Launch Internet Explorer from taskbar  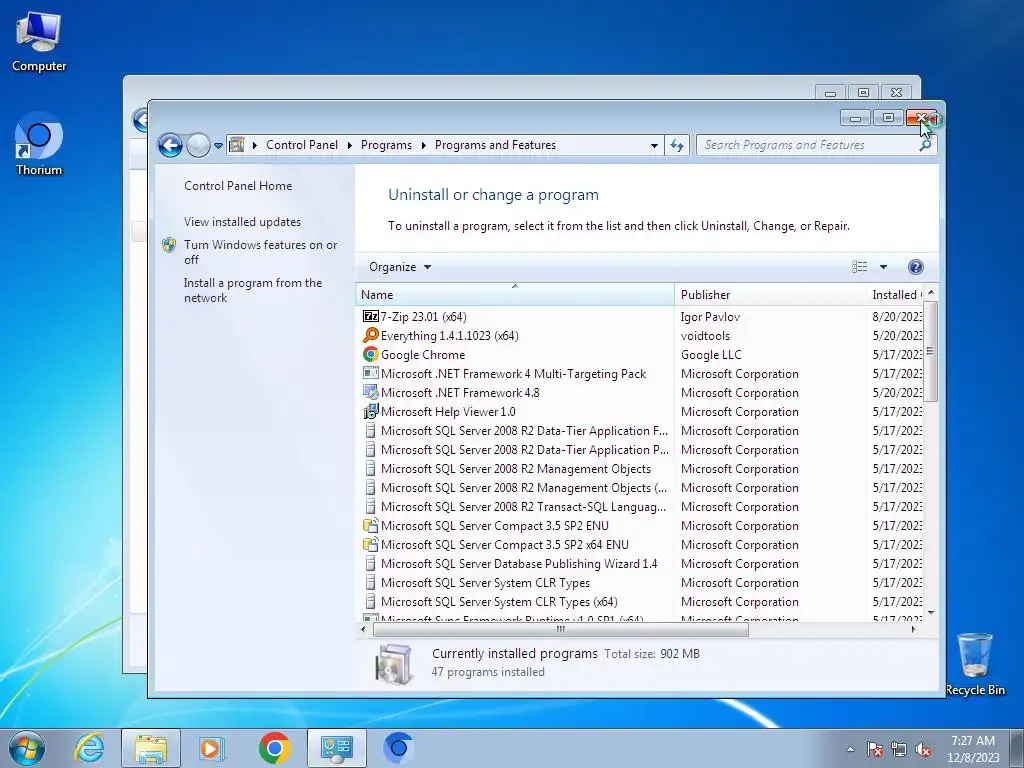point(89,748)
